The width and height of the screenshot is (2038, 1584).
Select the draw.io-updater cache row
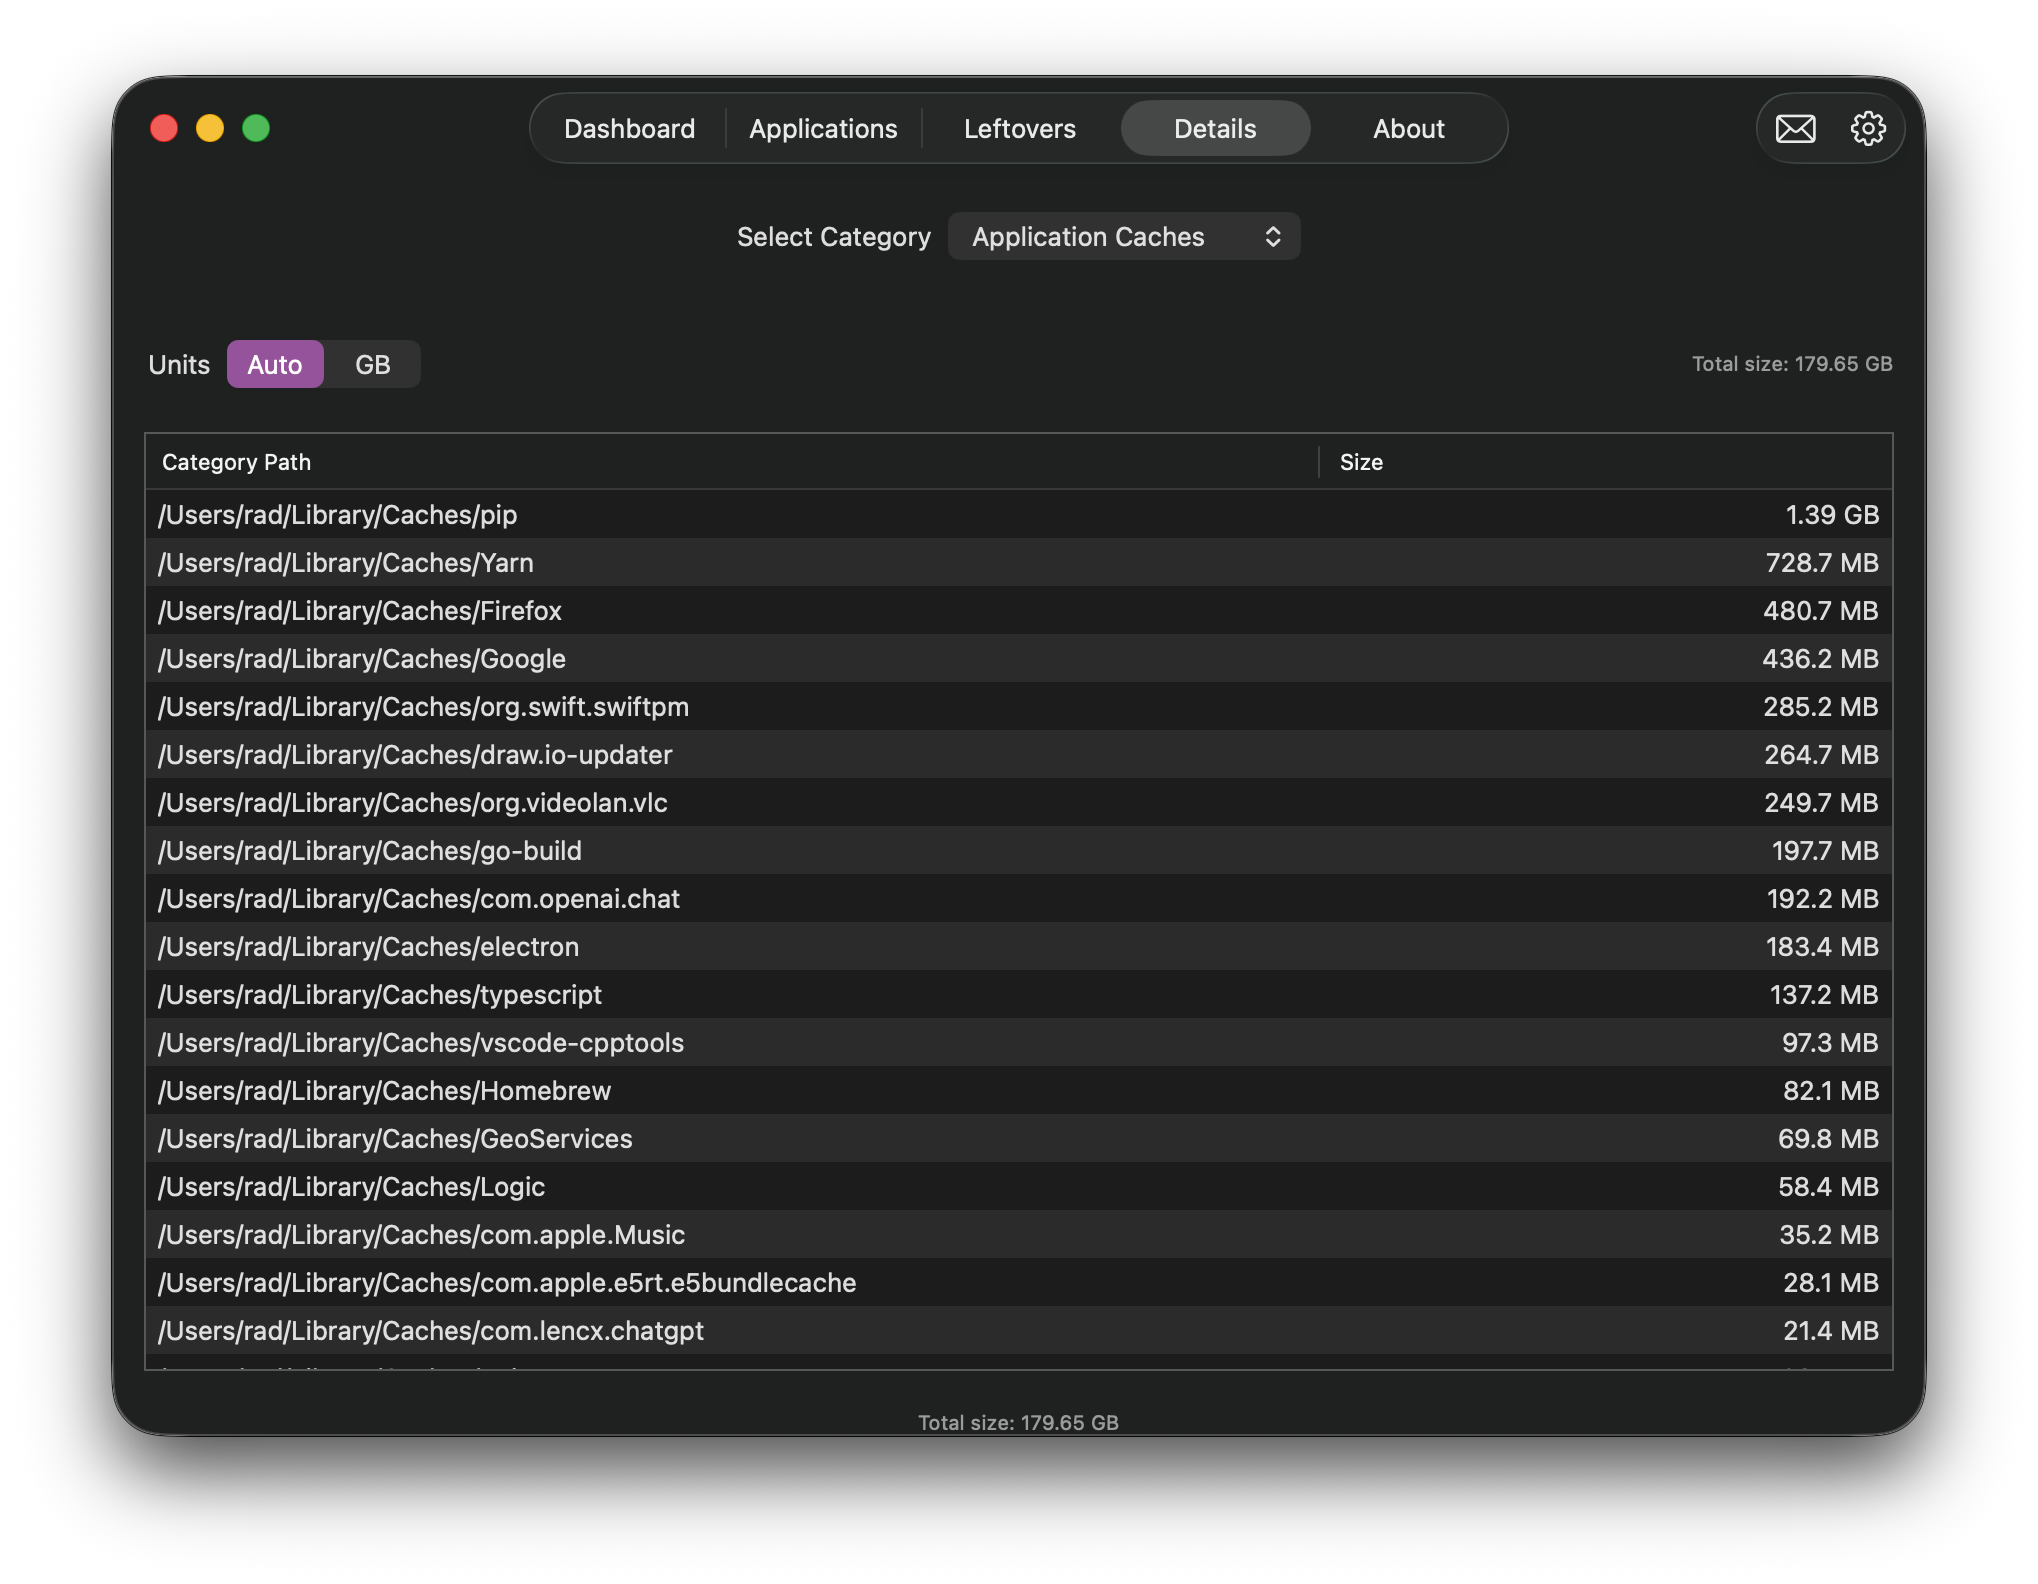(x=1019, y=755)
